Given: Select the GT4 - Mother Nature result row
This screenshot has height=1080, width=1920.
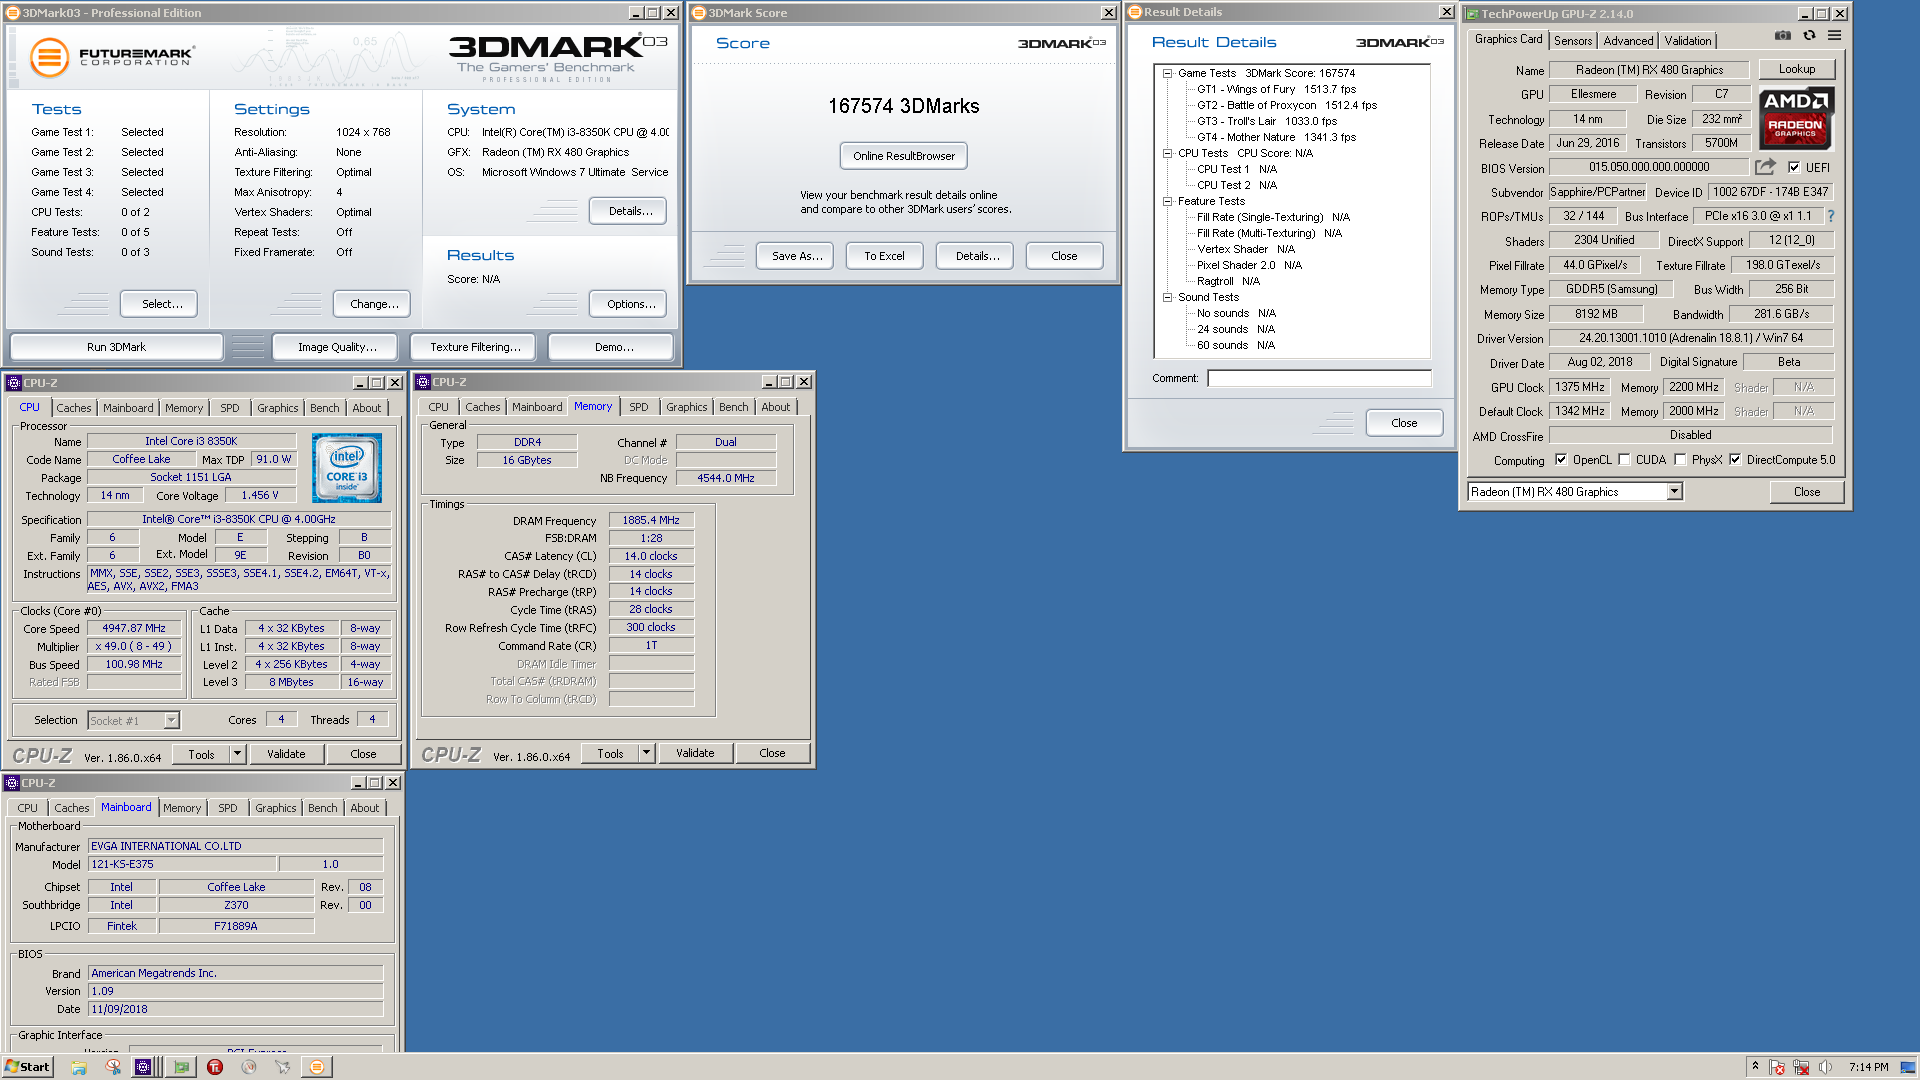Looking at the screenshot, I should point(1277,137).
